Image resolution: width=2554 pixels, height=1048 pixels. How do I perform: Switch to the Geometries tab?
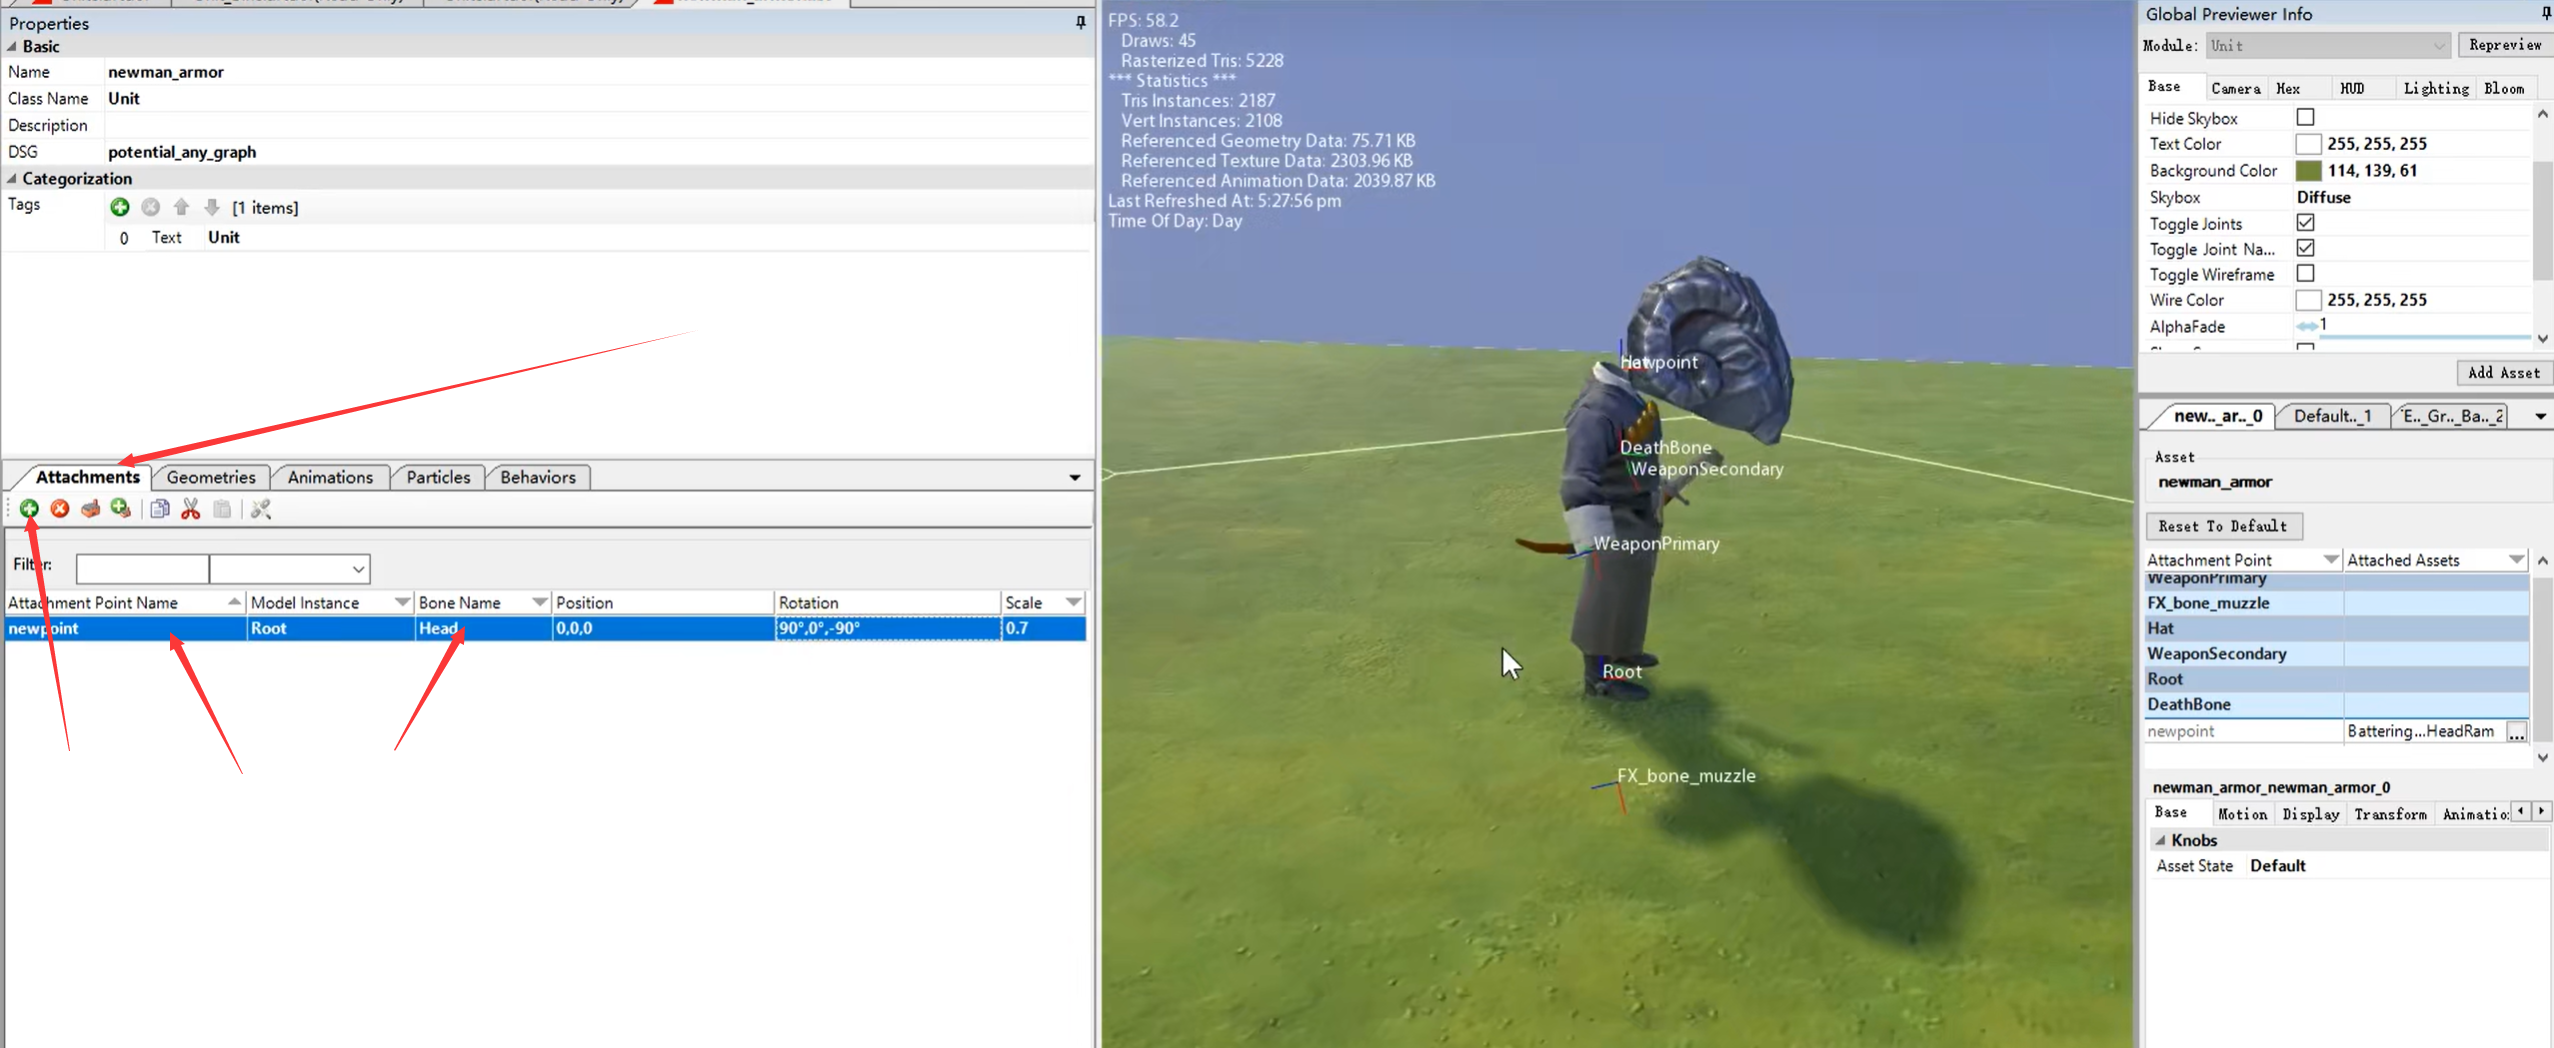[211, 477]
